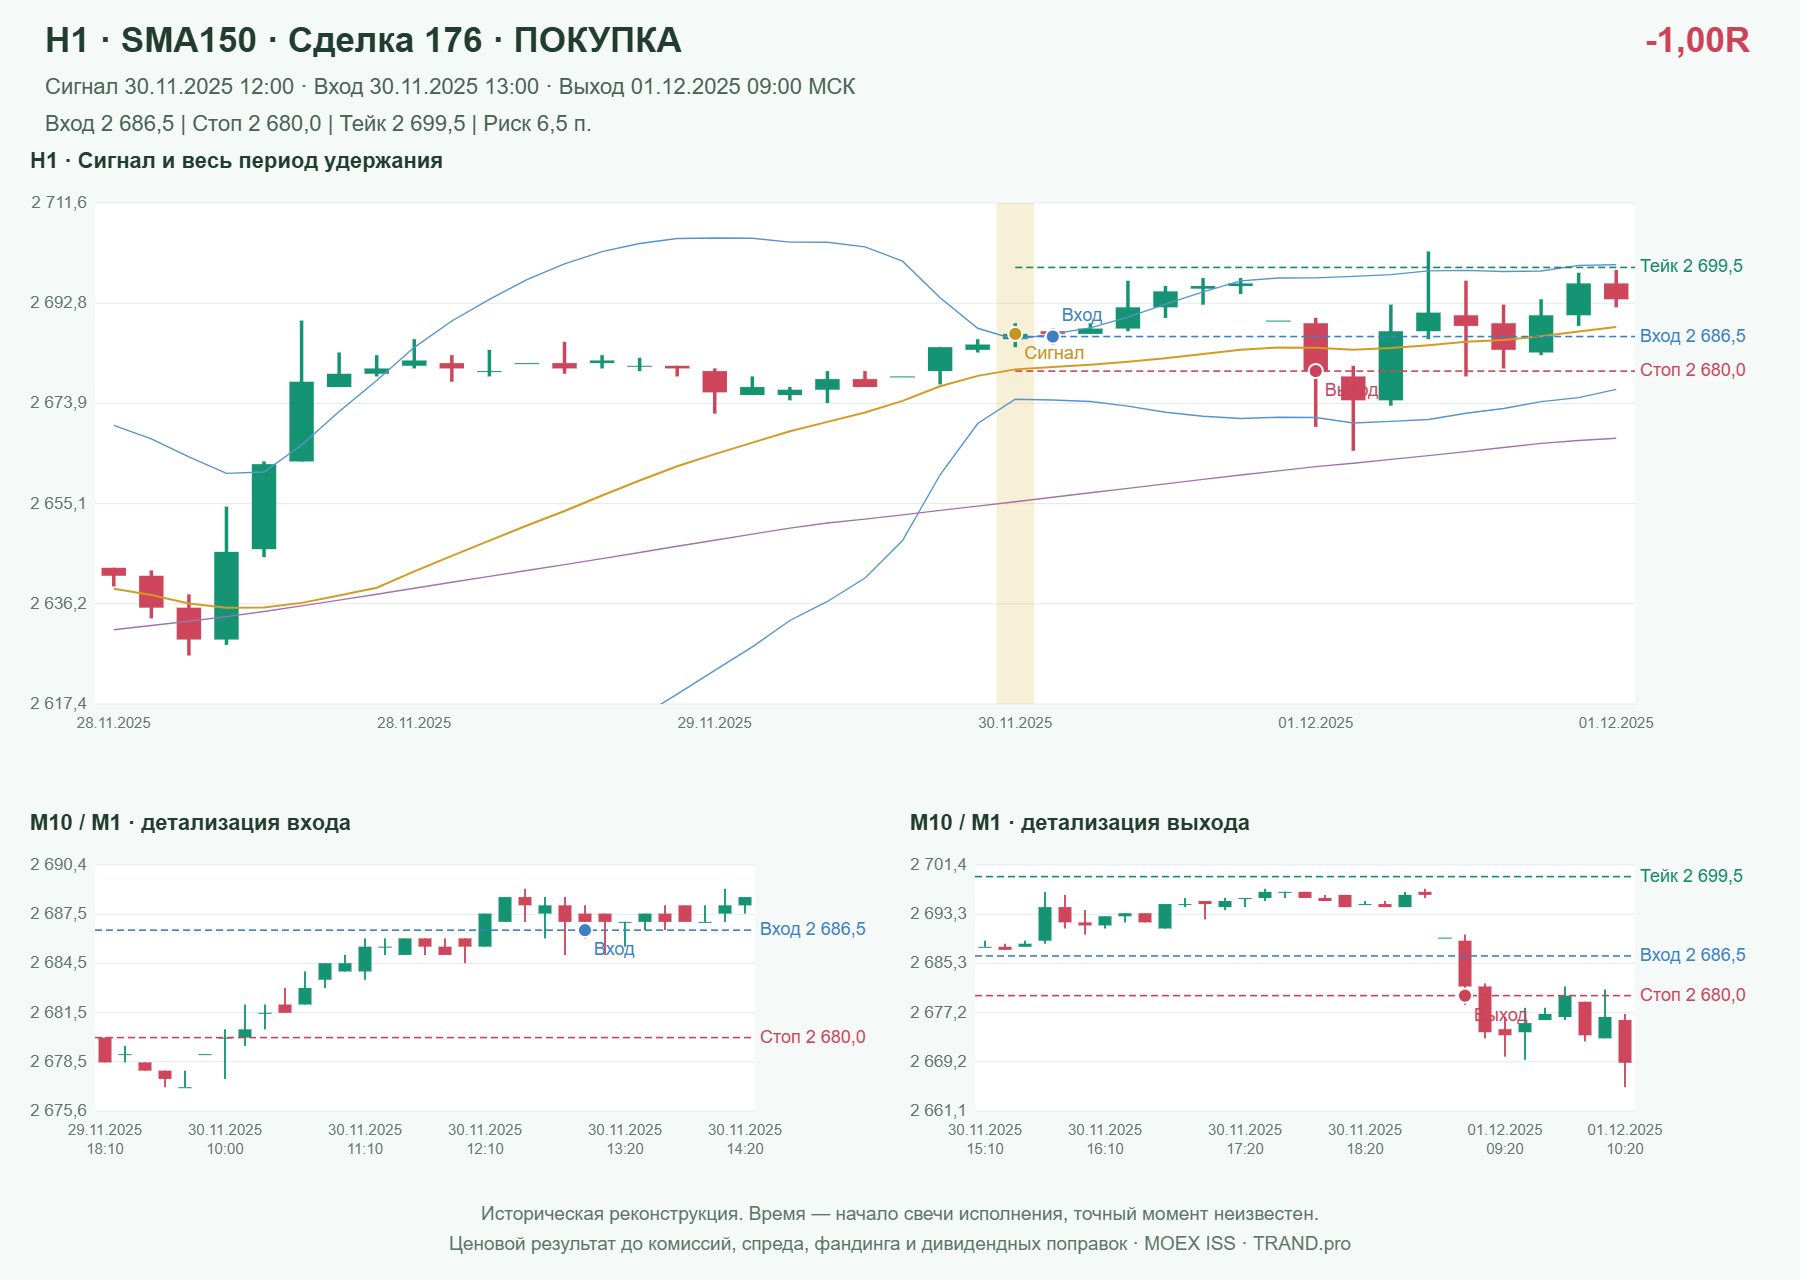Click the 2 617,4 axis value on H1 chart
Image resolution: width=1800 pixels, height=1280 pixels.
coord(59,703)
